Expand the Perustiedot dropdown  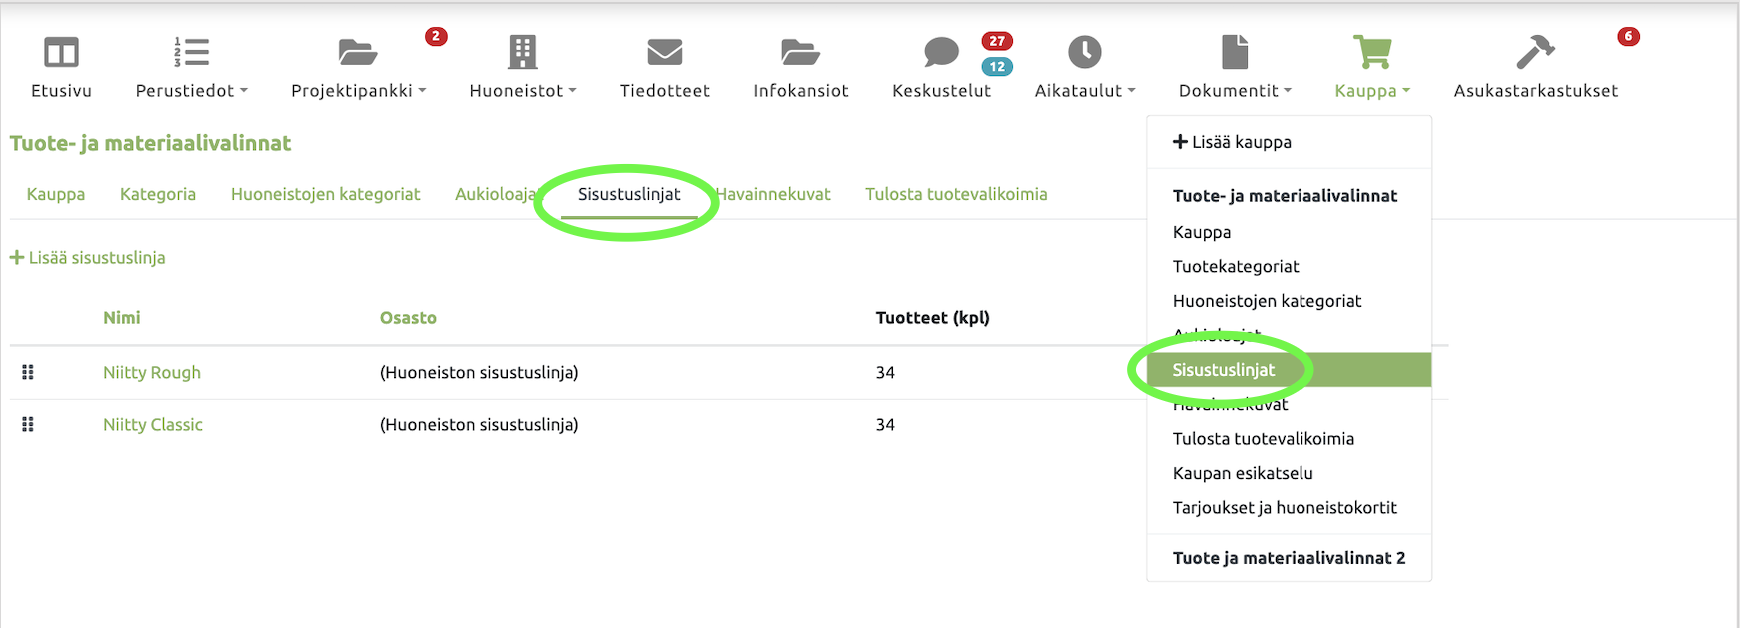[x=191, y=90]
